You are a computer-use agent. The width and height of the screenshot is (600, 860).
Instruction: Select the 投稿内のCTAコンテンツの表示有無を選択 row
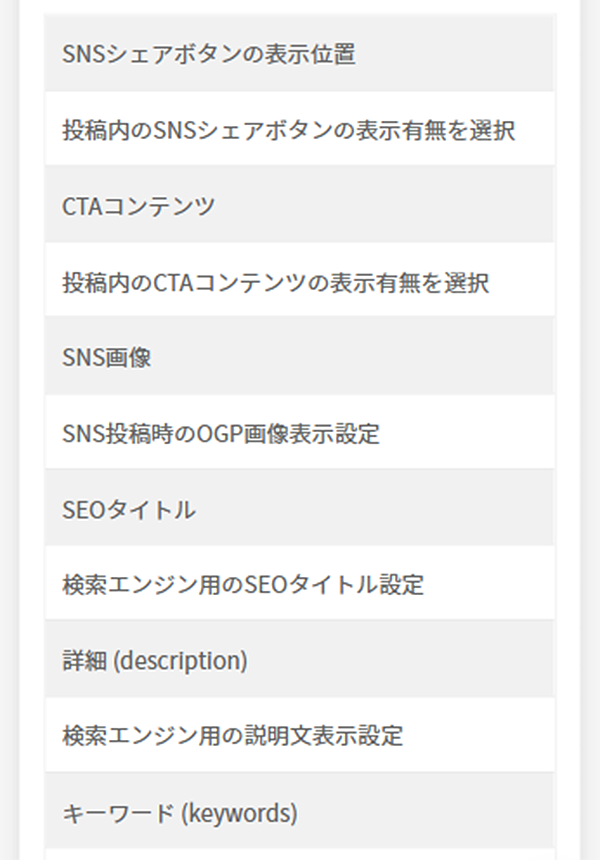pos(300,282)
